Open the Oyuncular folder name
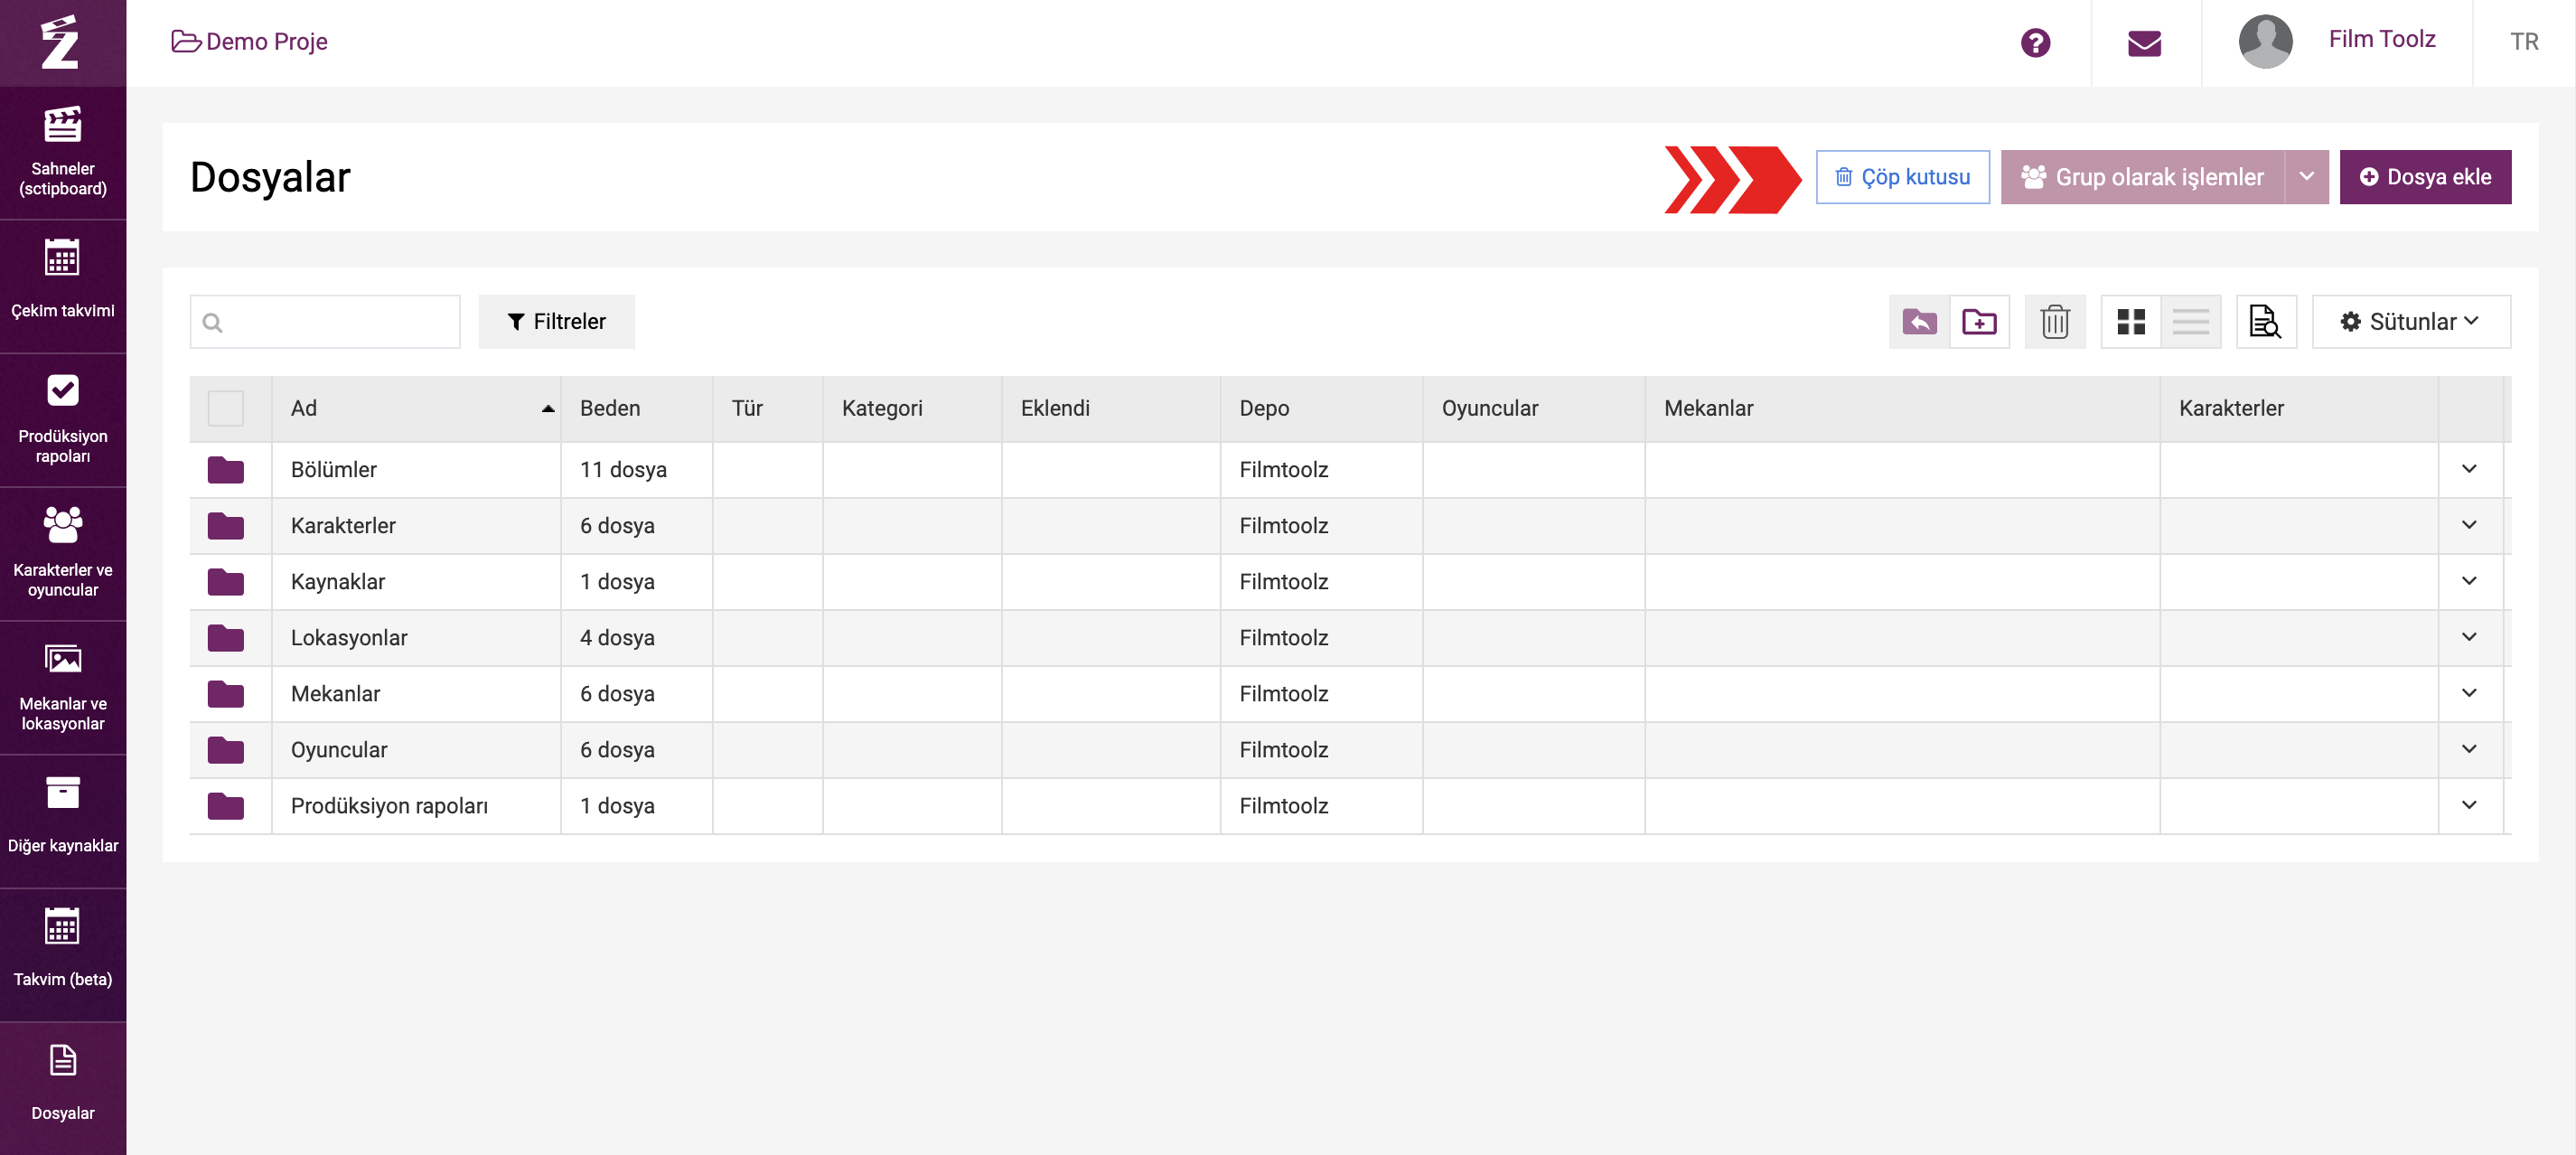Image resolution: width=2576 pixels, height=1155 pixels. coord(338,750)
